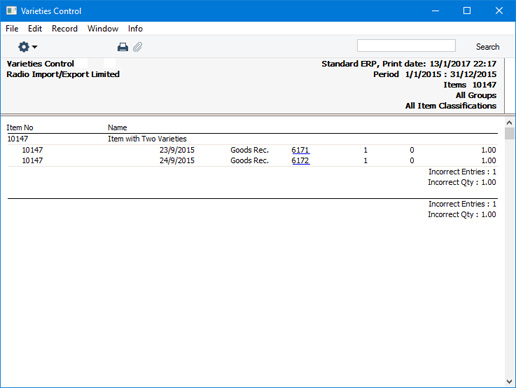The image size is (516, 388).
Task: Open Goods Receipt link 6171
Action: (x=300, y=150)
